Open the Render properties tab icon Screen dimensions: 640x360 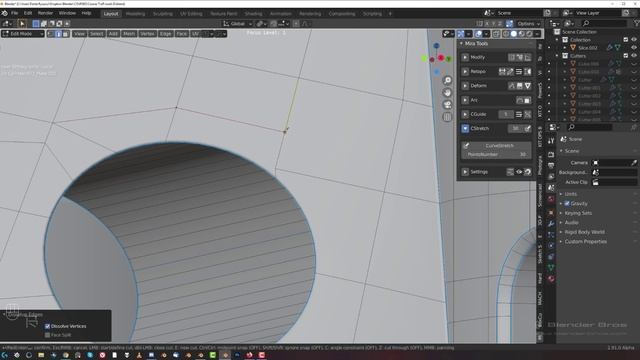(x=551, y=155)
